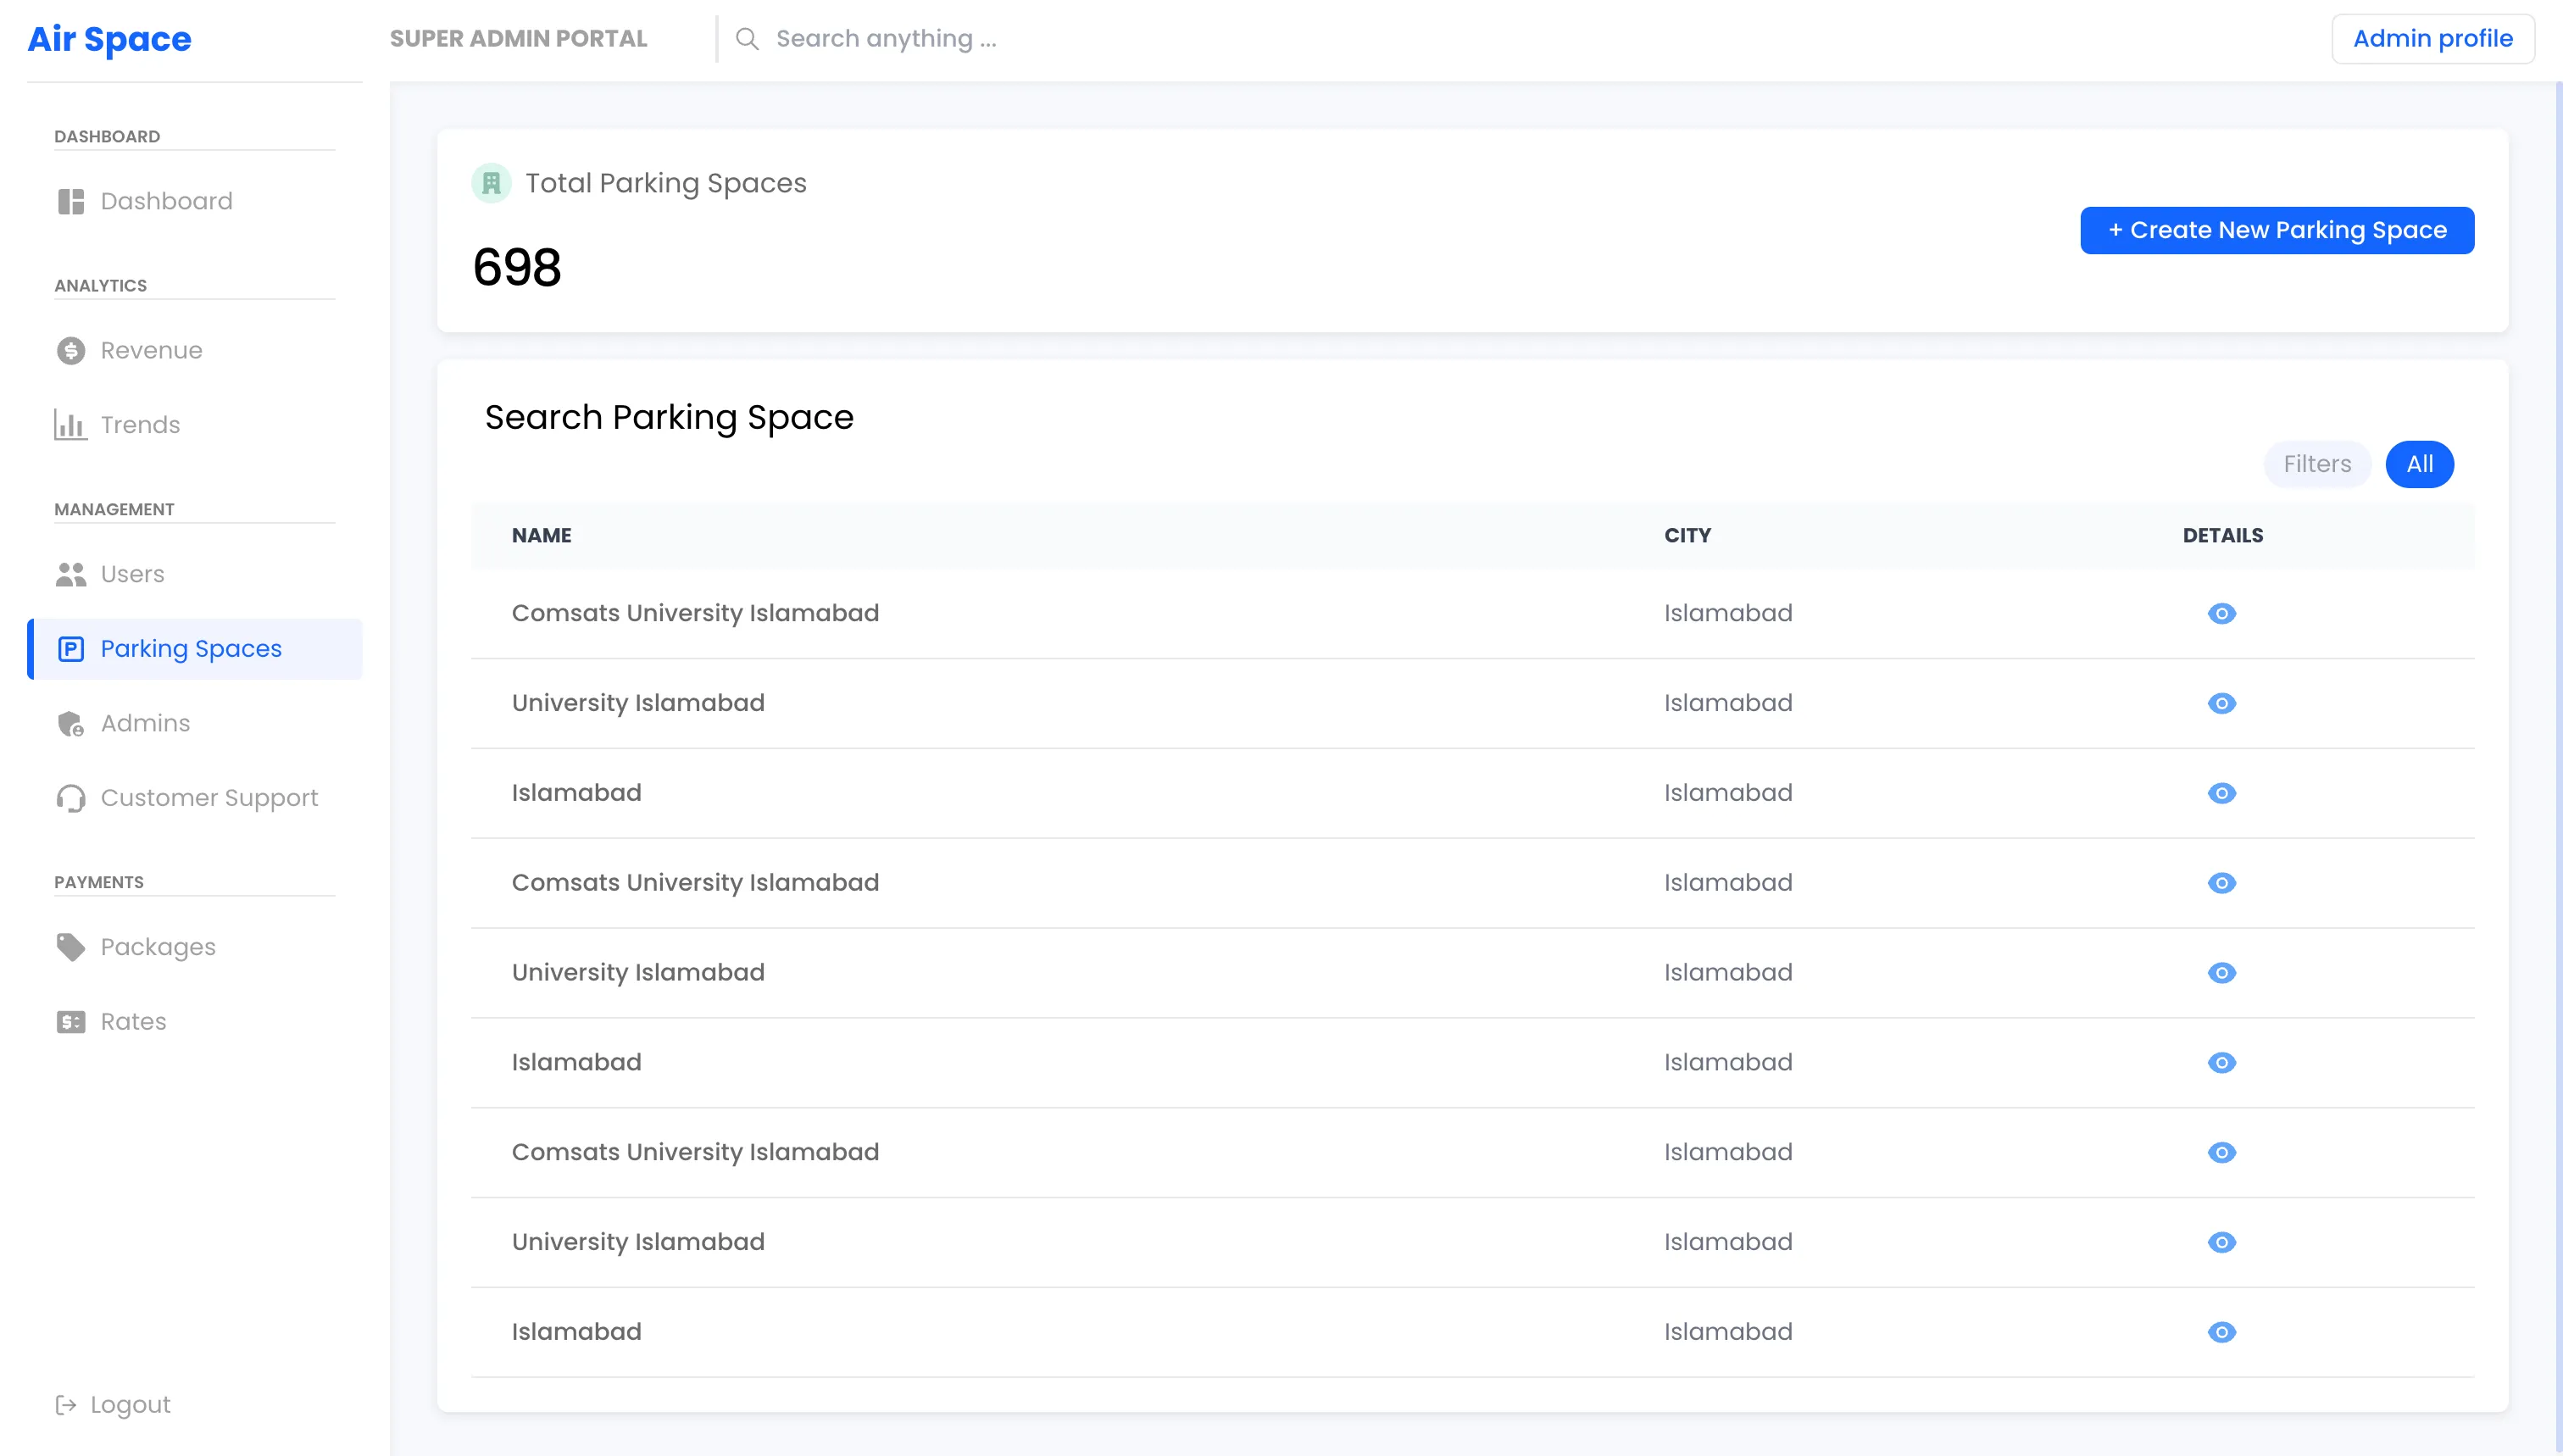The width and height of the screenshot is (2563, 1456).
Task: Click the Dashboard grid icon in sidebar
Action: (71, 201)
